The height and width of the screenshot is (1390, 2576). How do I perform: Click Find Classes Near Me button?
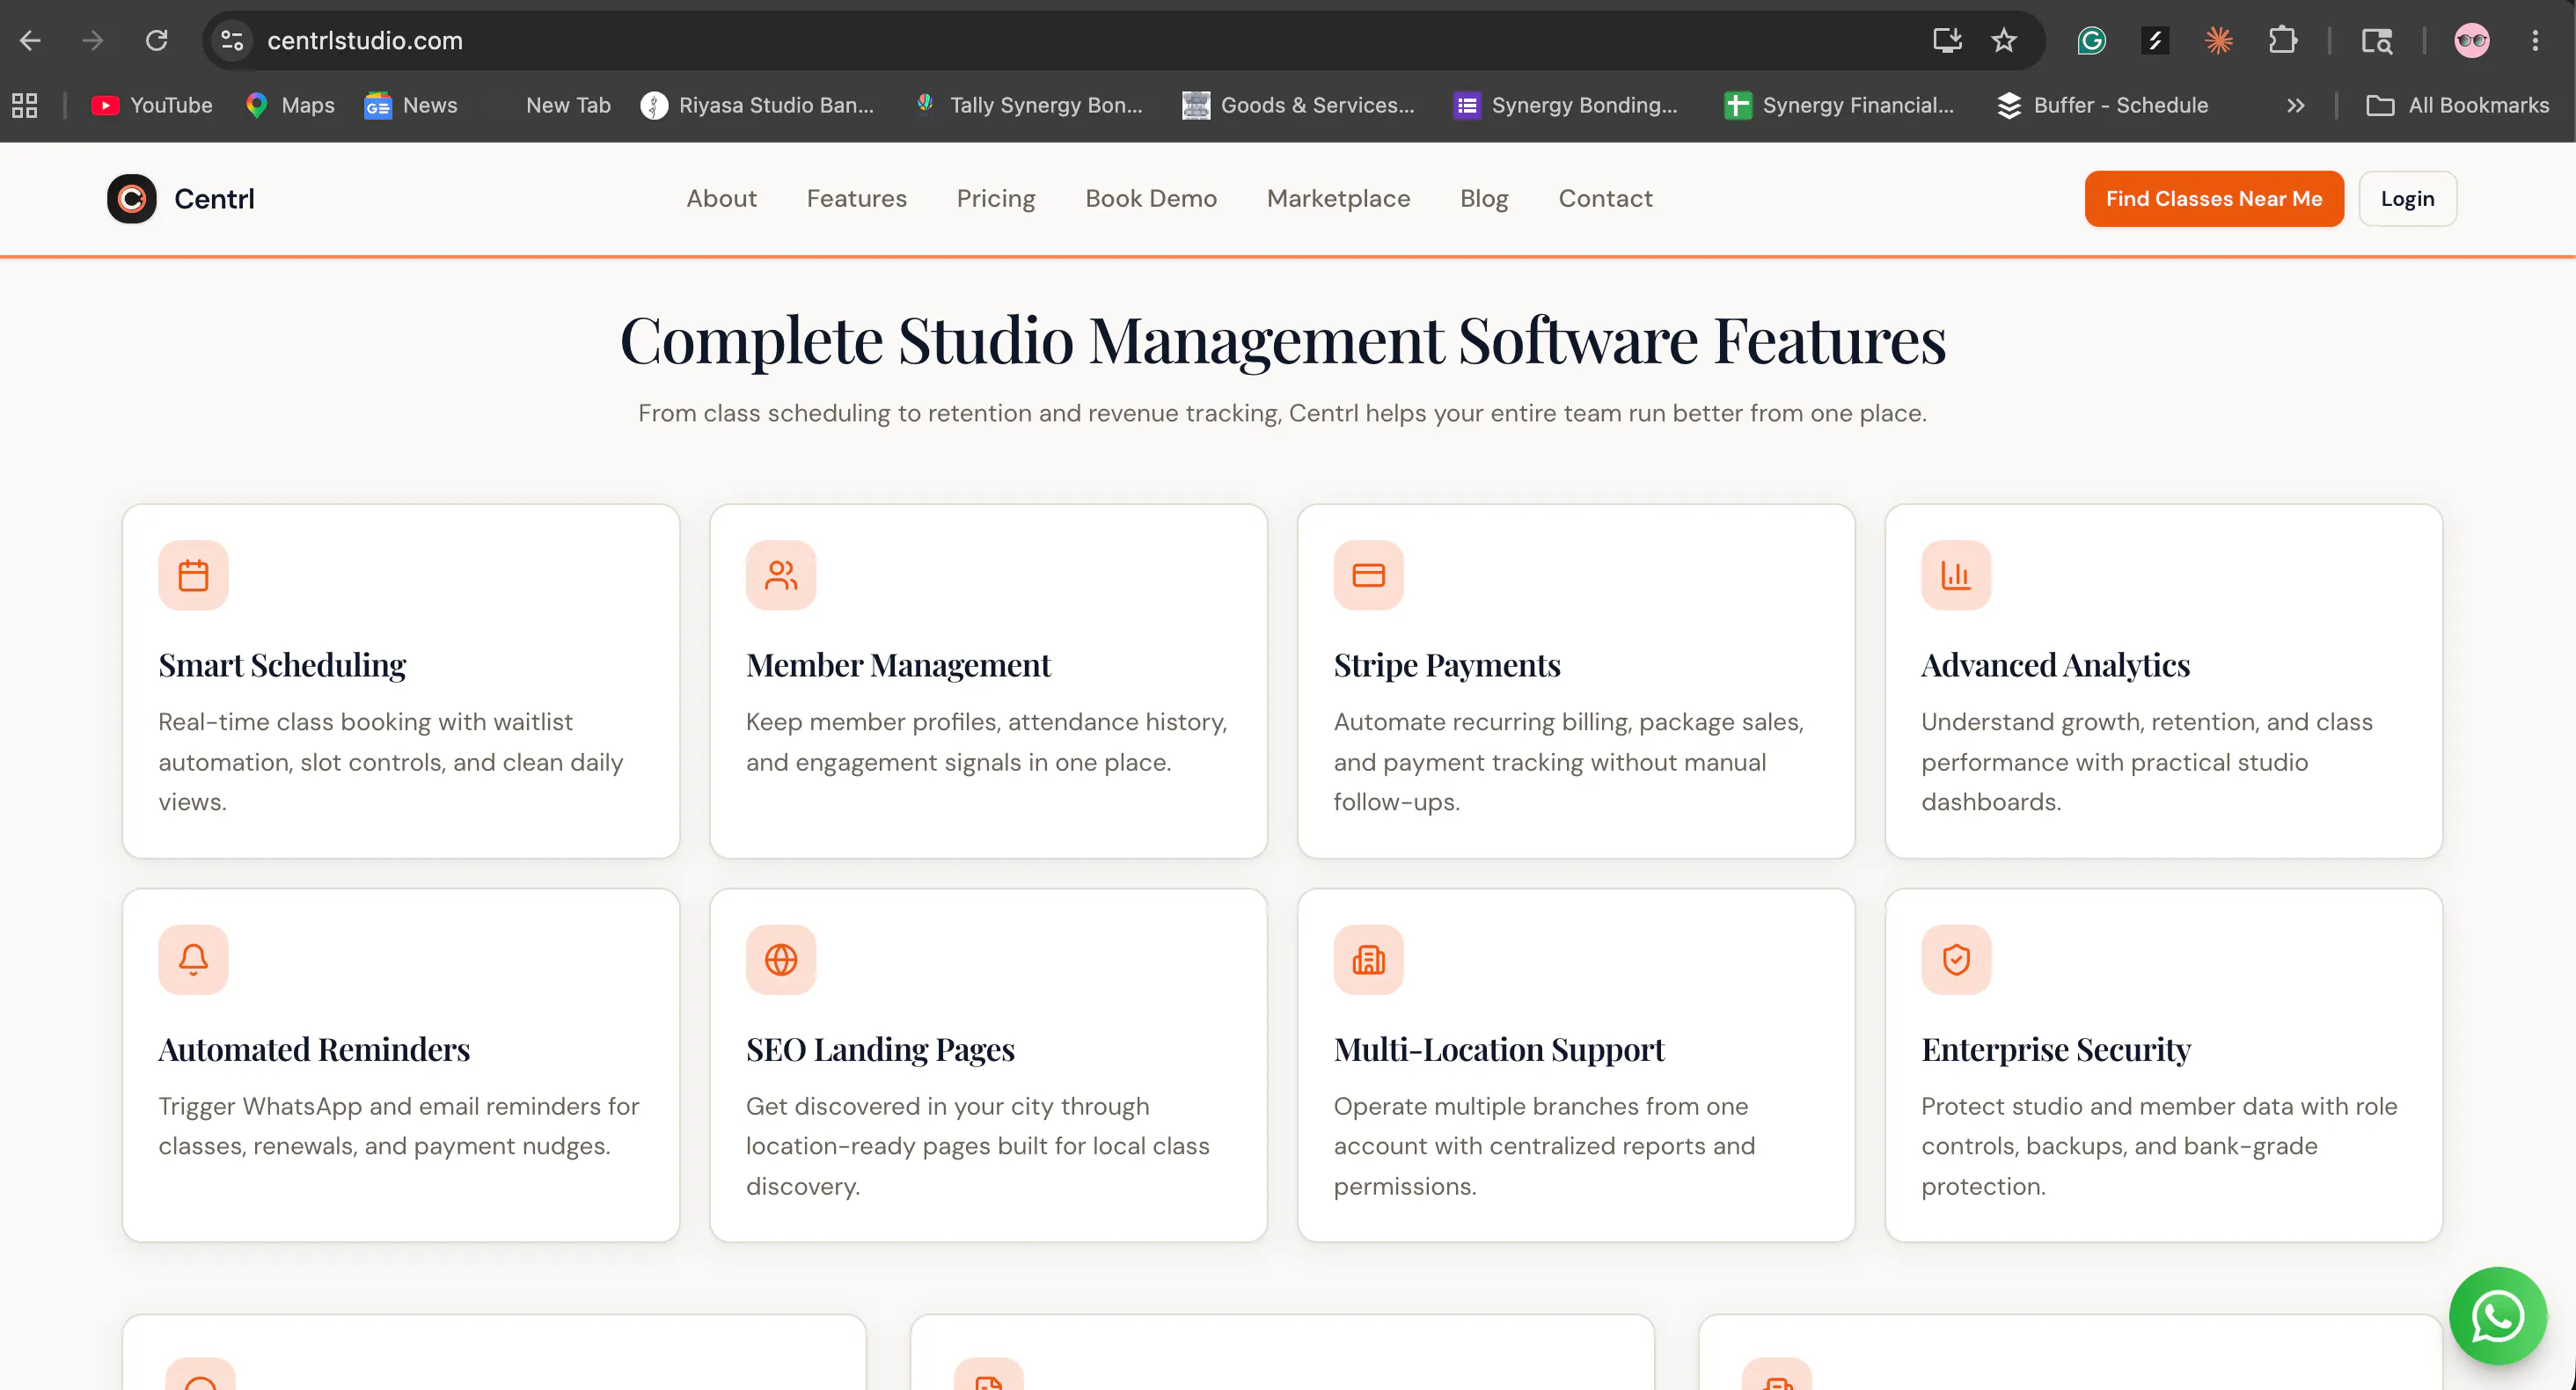click(2214, 198)
